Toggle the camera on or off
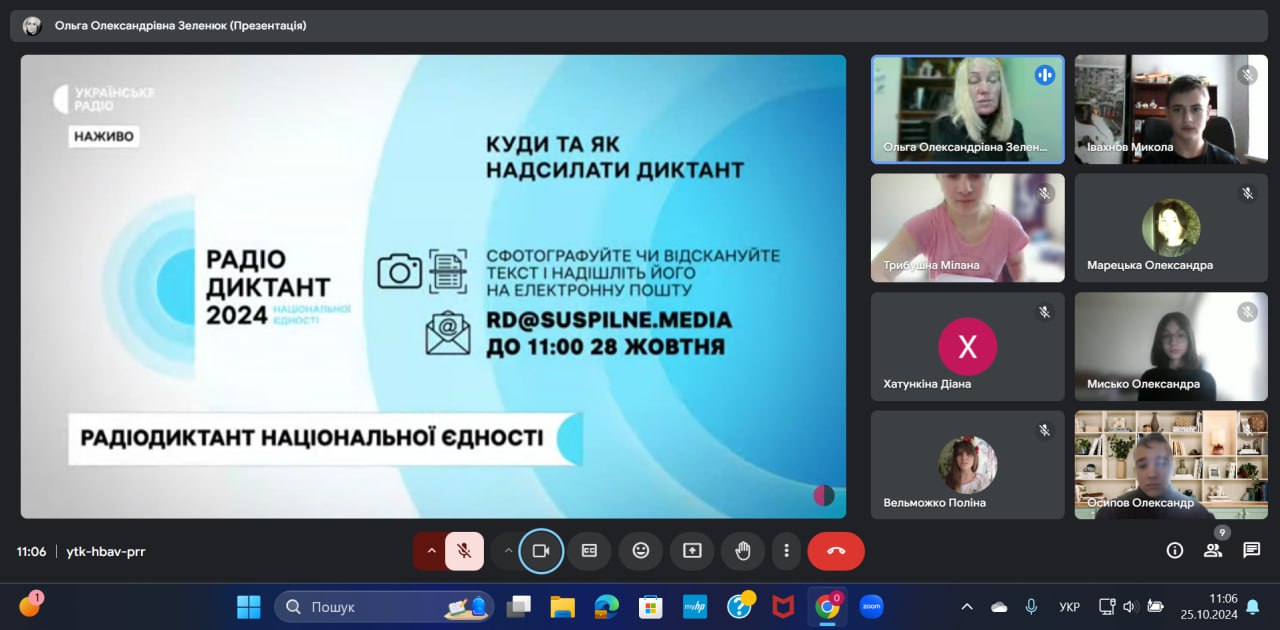1280x630 pixels. [x=541, y=551]
